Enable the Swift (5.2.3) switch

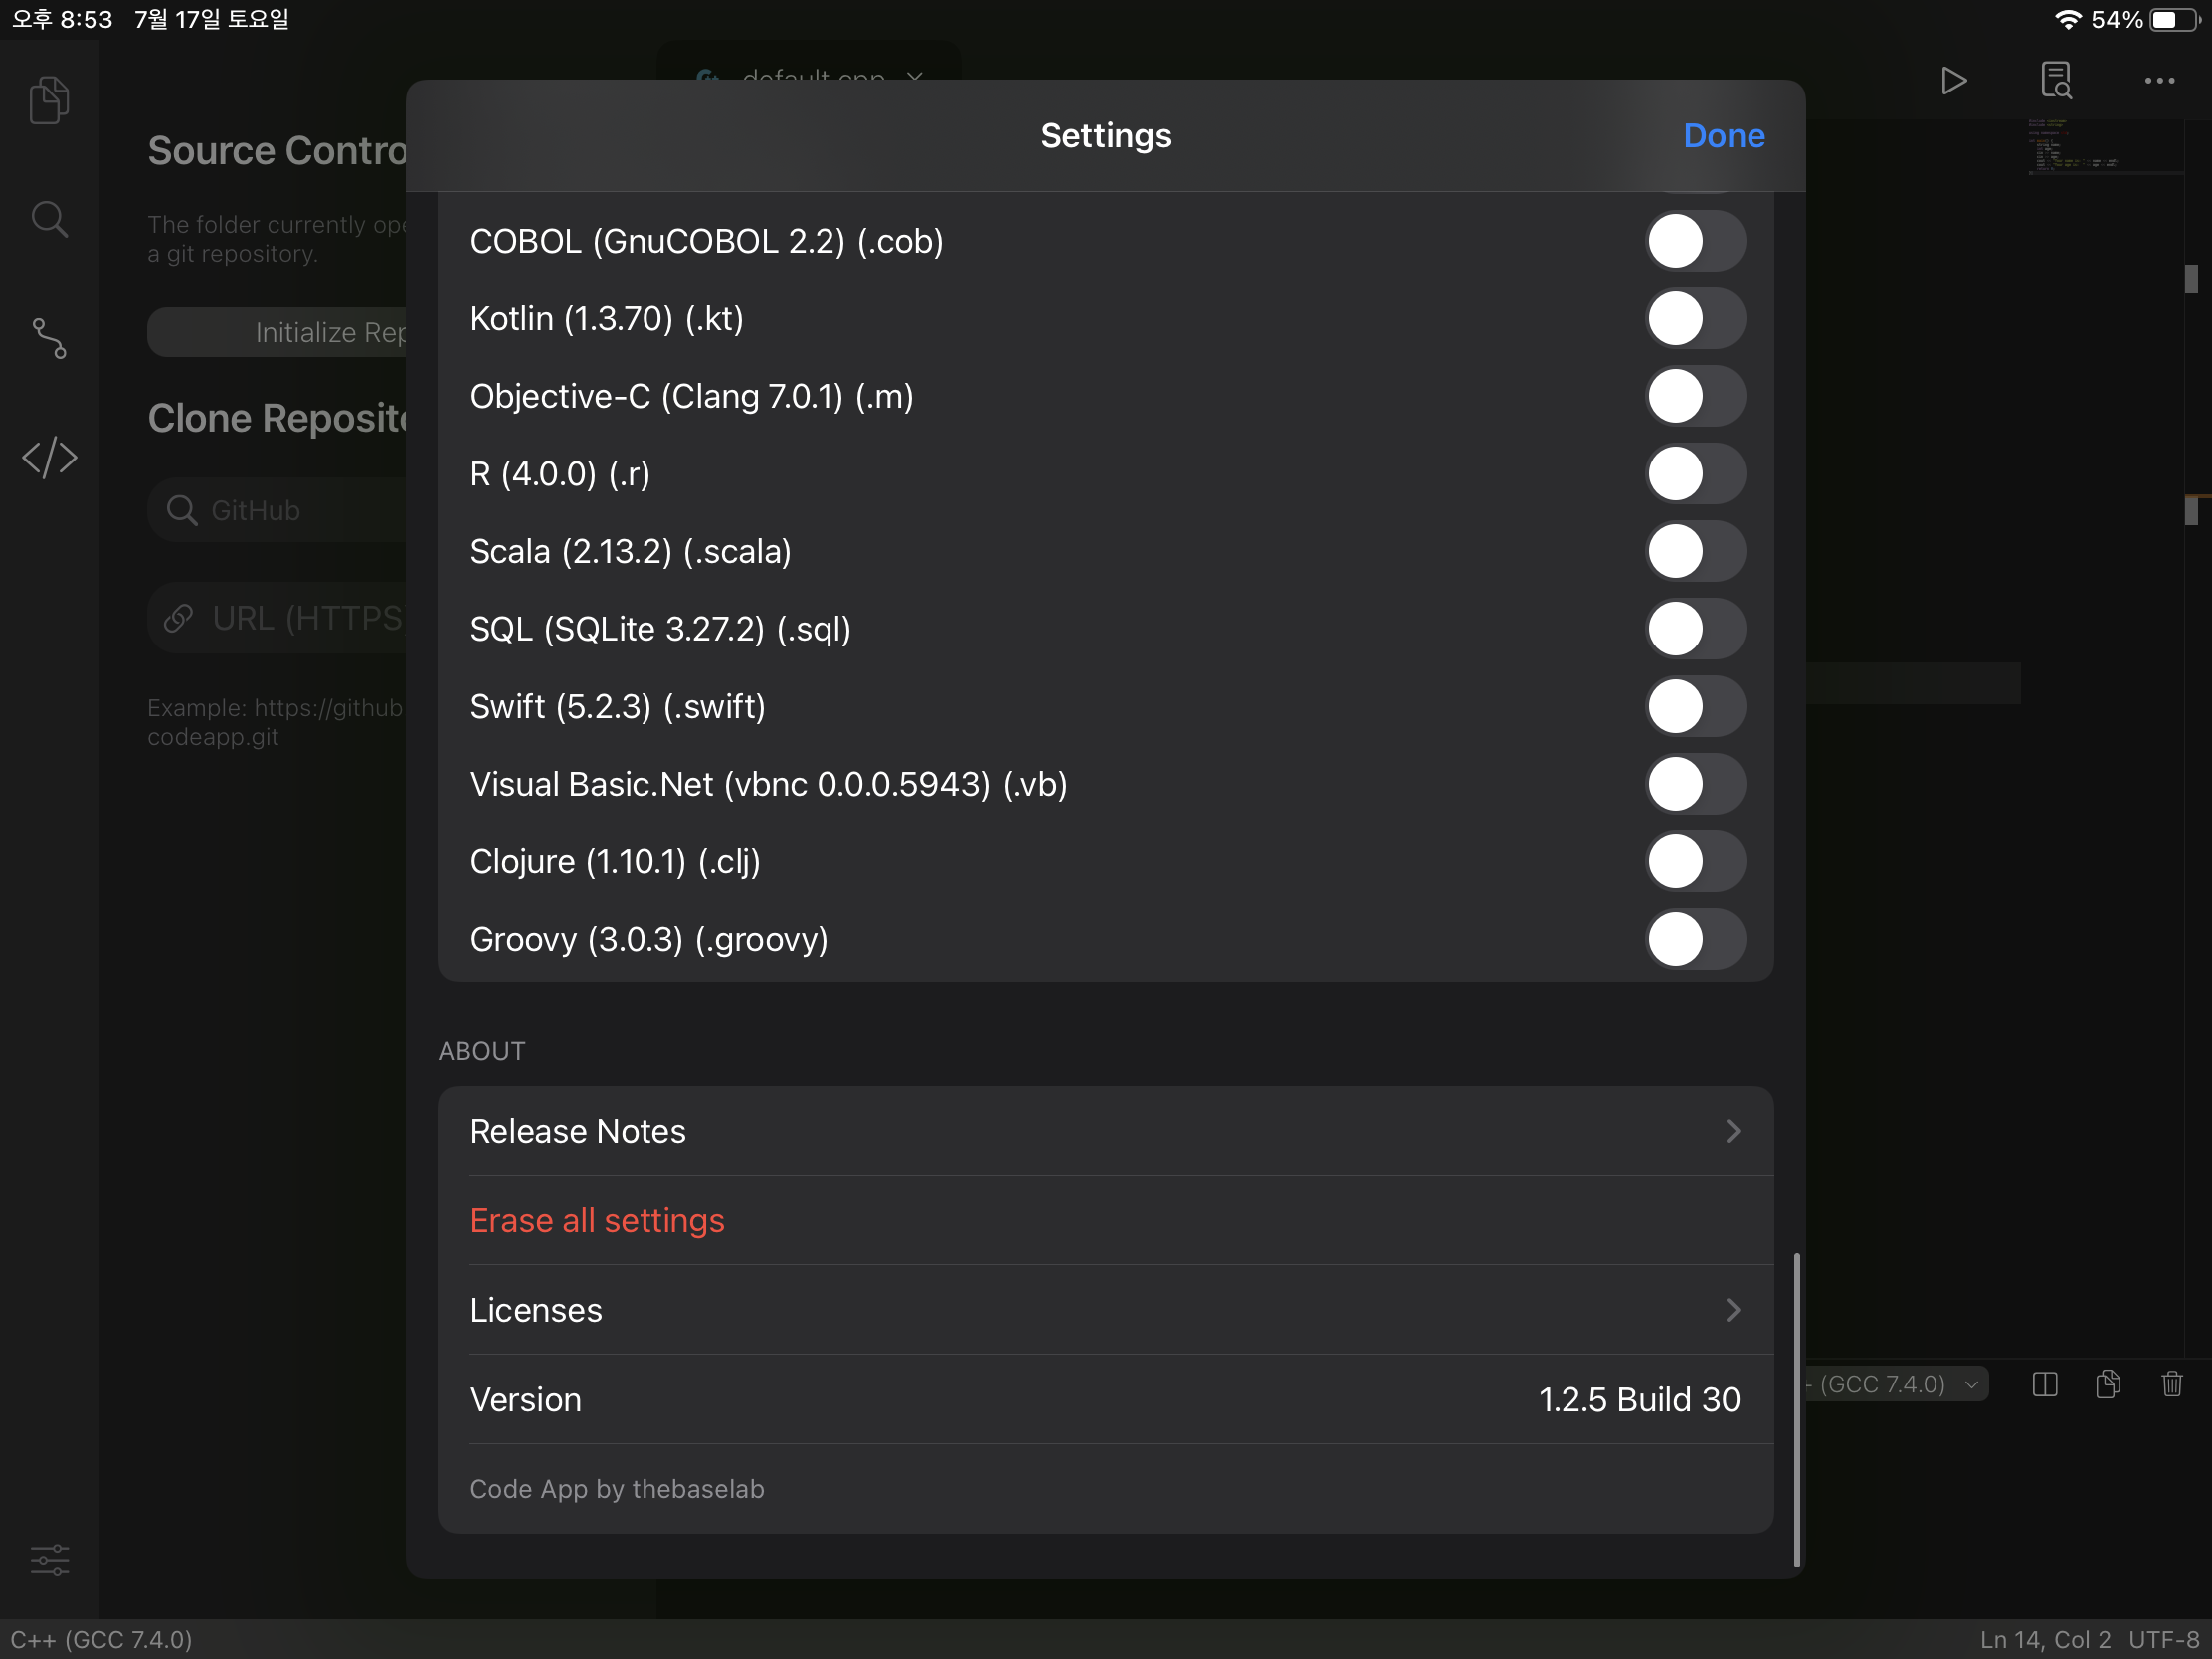point(1695,706)
